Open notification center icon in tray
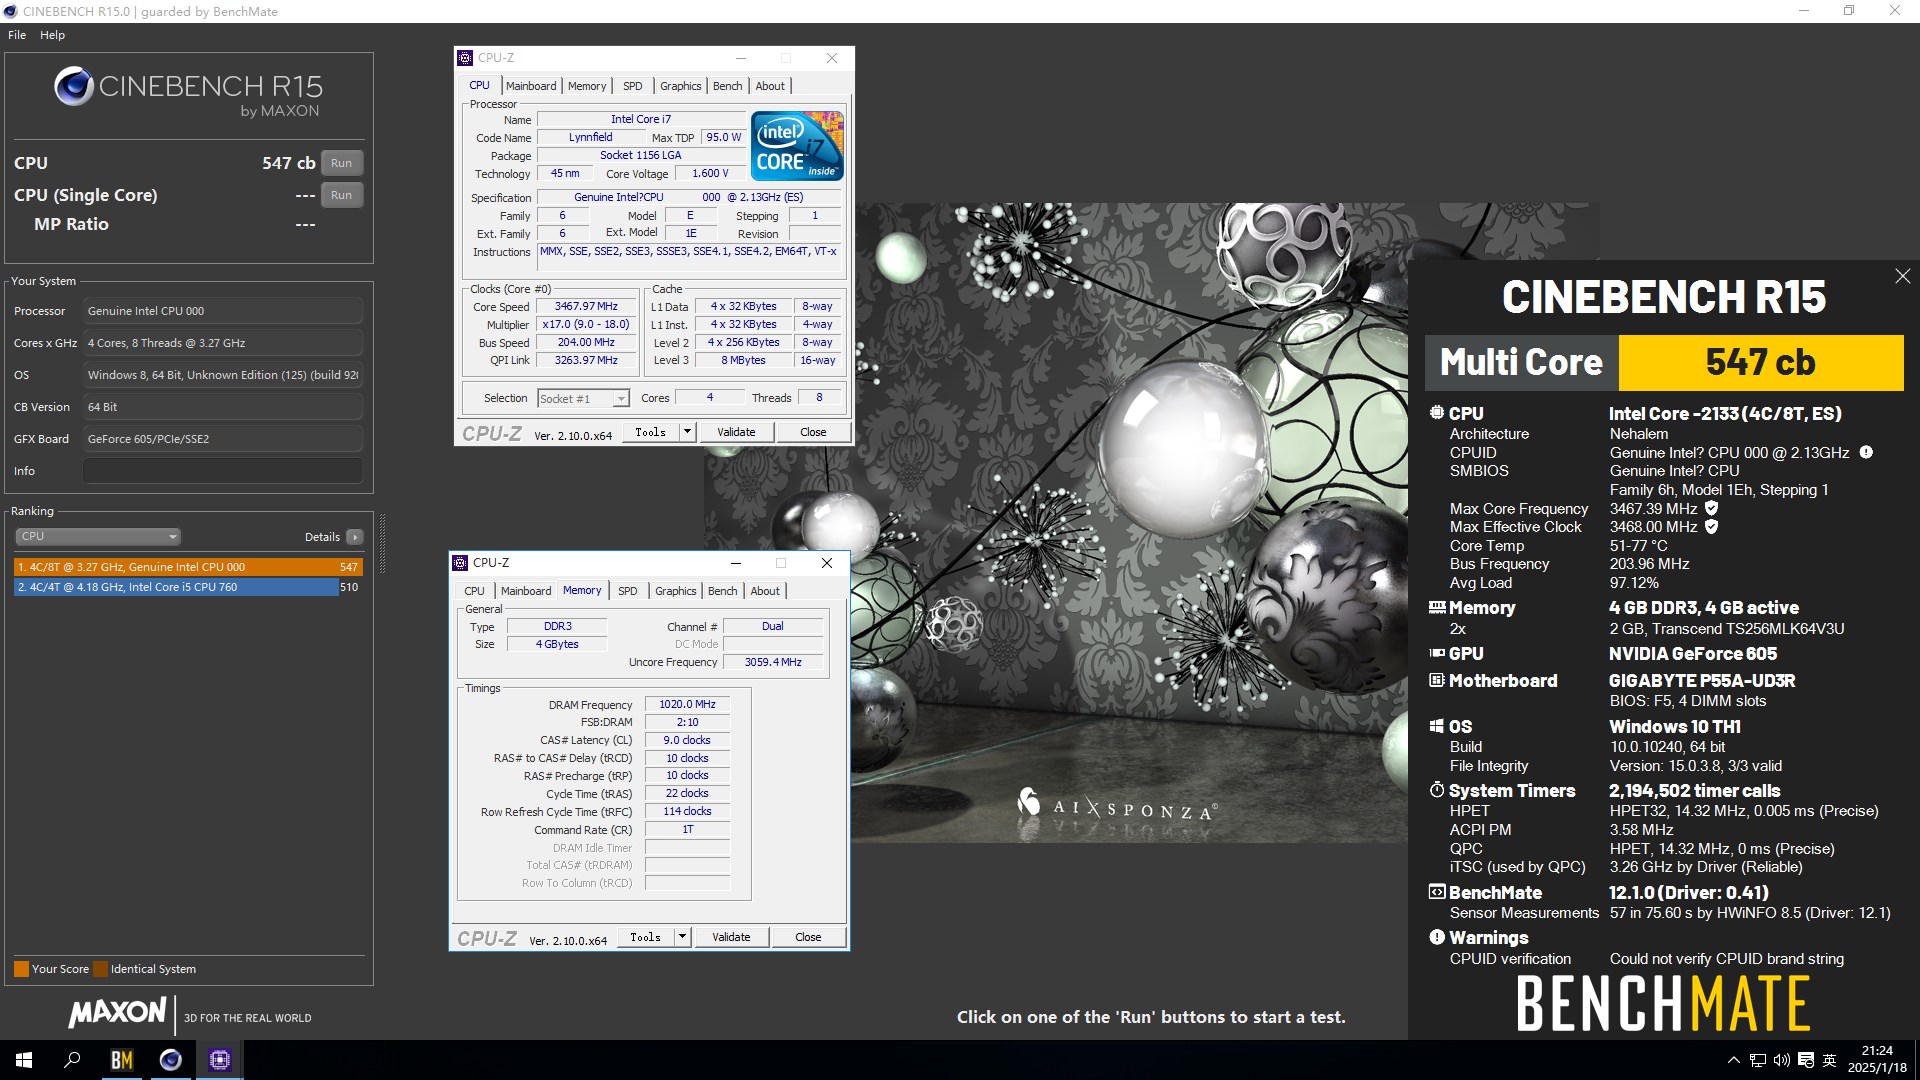 point(1806,1060)
